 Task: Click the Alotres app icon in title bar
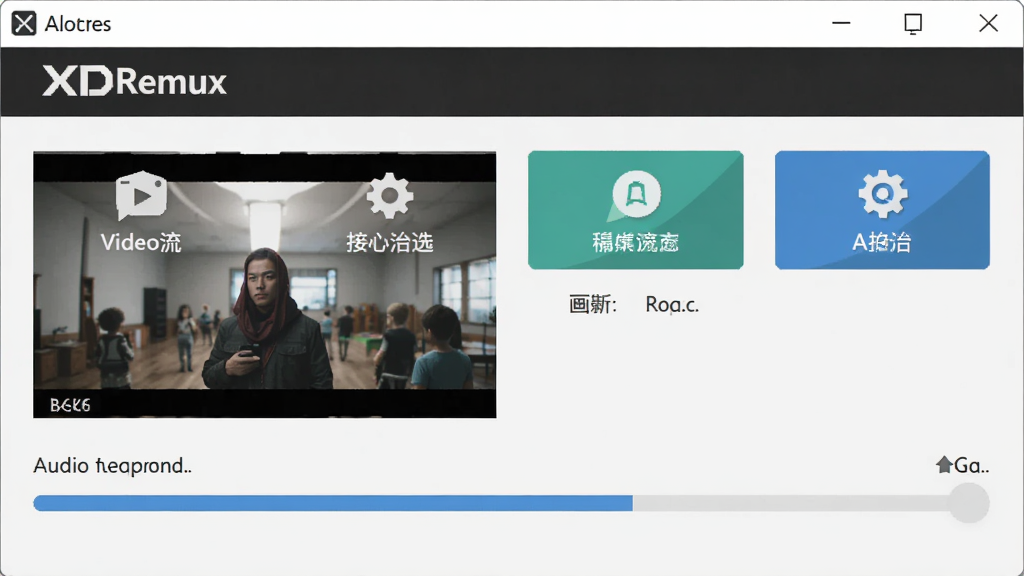coord(24,24)
